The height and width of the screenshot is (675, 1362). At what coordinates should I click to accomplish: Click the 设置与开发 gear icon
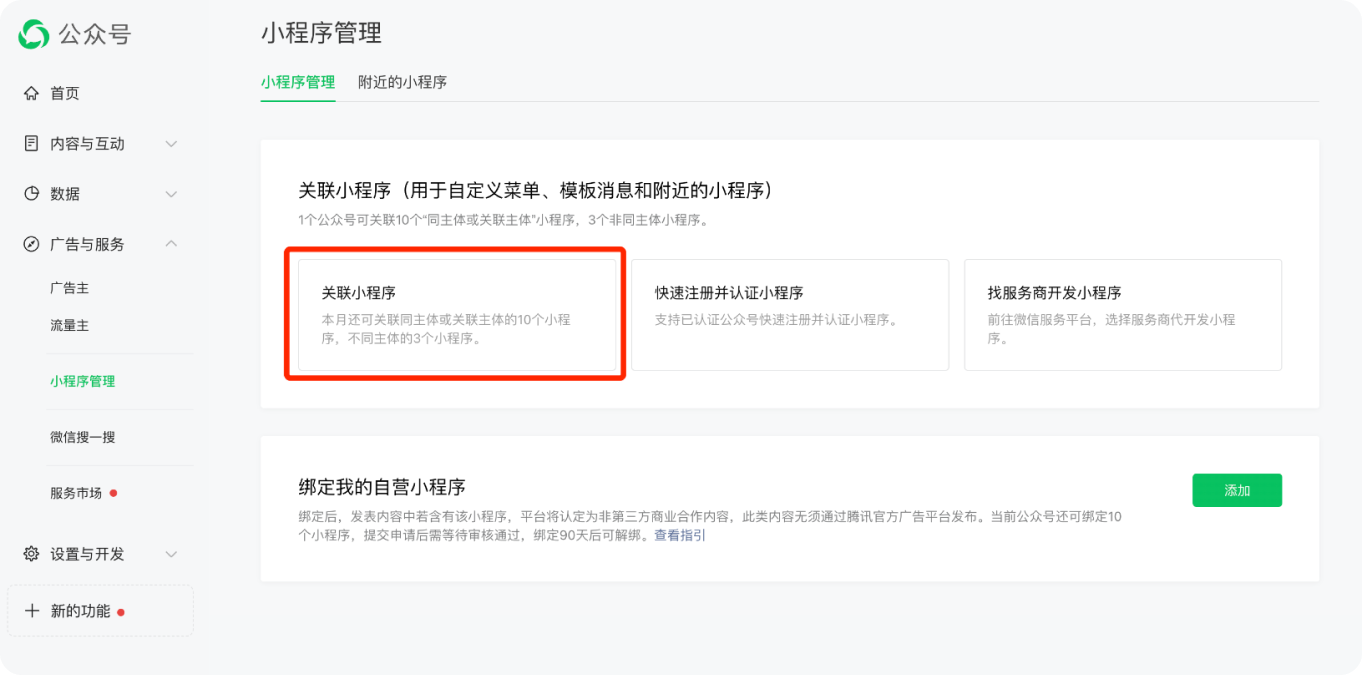(31, 554)
